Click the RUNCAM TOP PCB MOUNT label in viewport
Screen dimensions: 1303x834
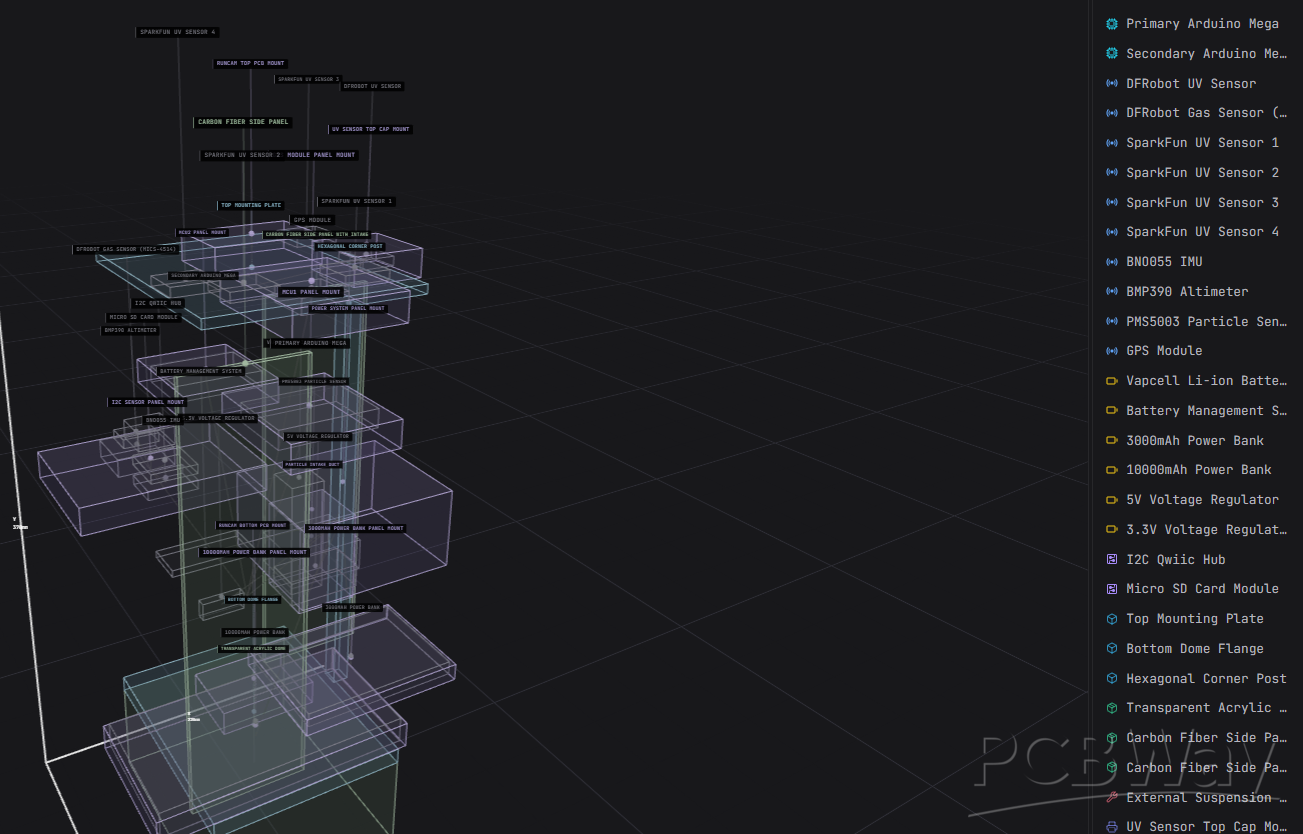click(x=250, y=63)
